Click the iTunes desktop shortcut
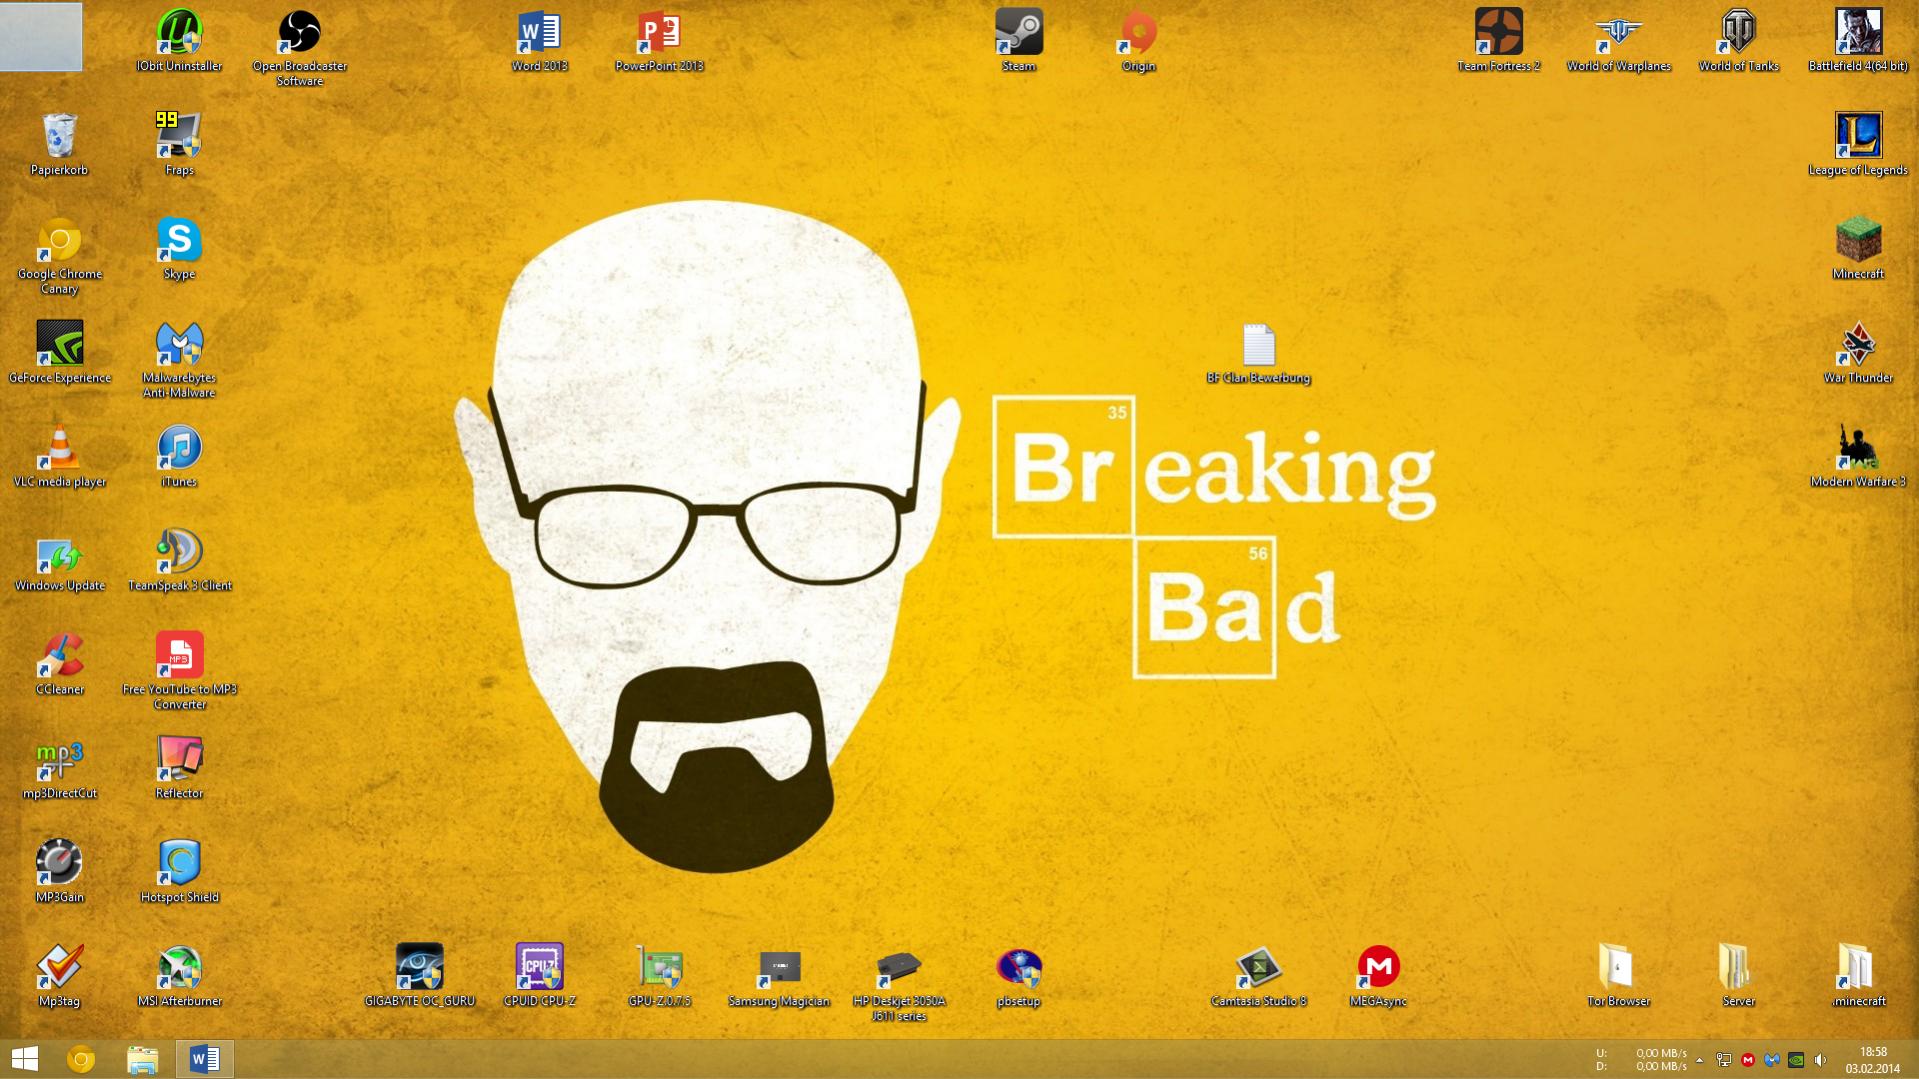1919x1079 pixels. (x=179, y=457)
